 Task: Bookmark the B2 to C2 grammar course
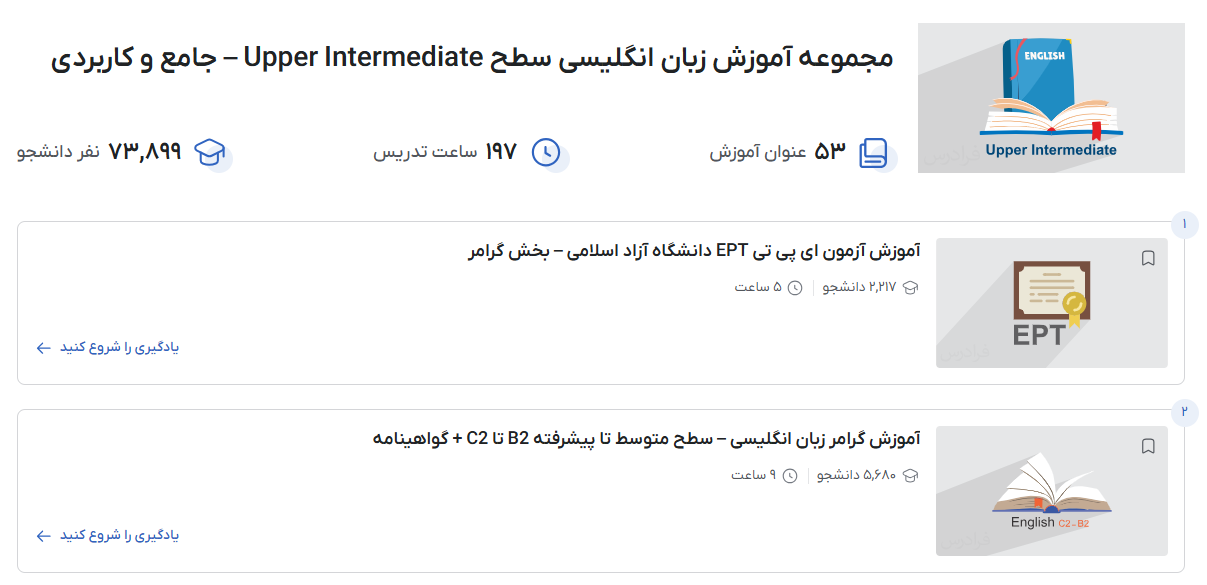[1148, 447]
